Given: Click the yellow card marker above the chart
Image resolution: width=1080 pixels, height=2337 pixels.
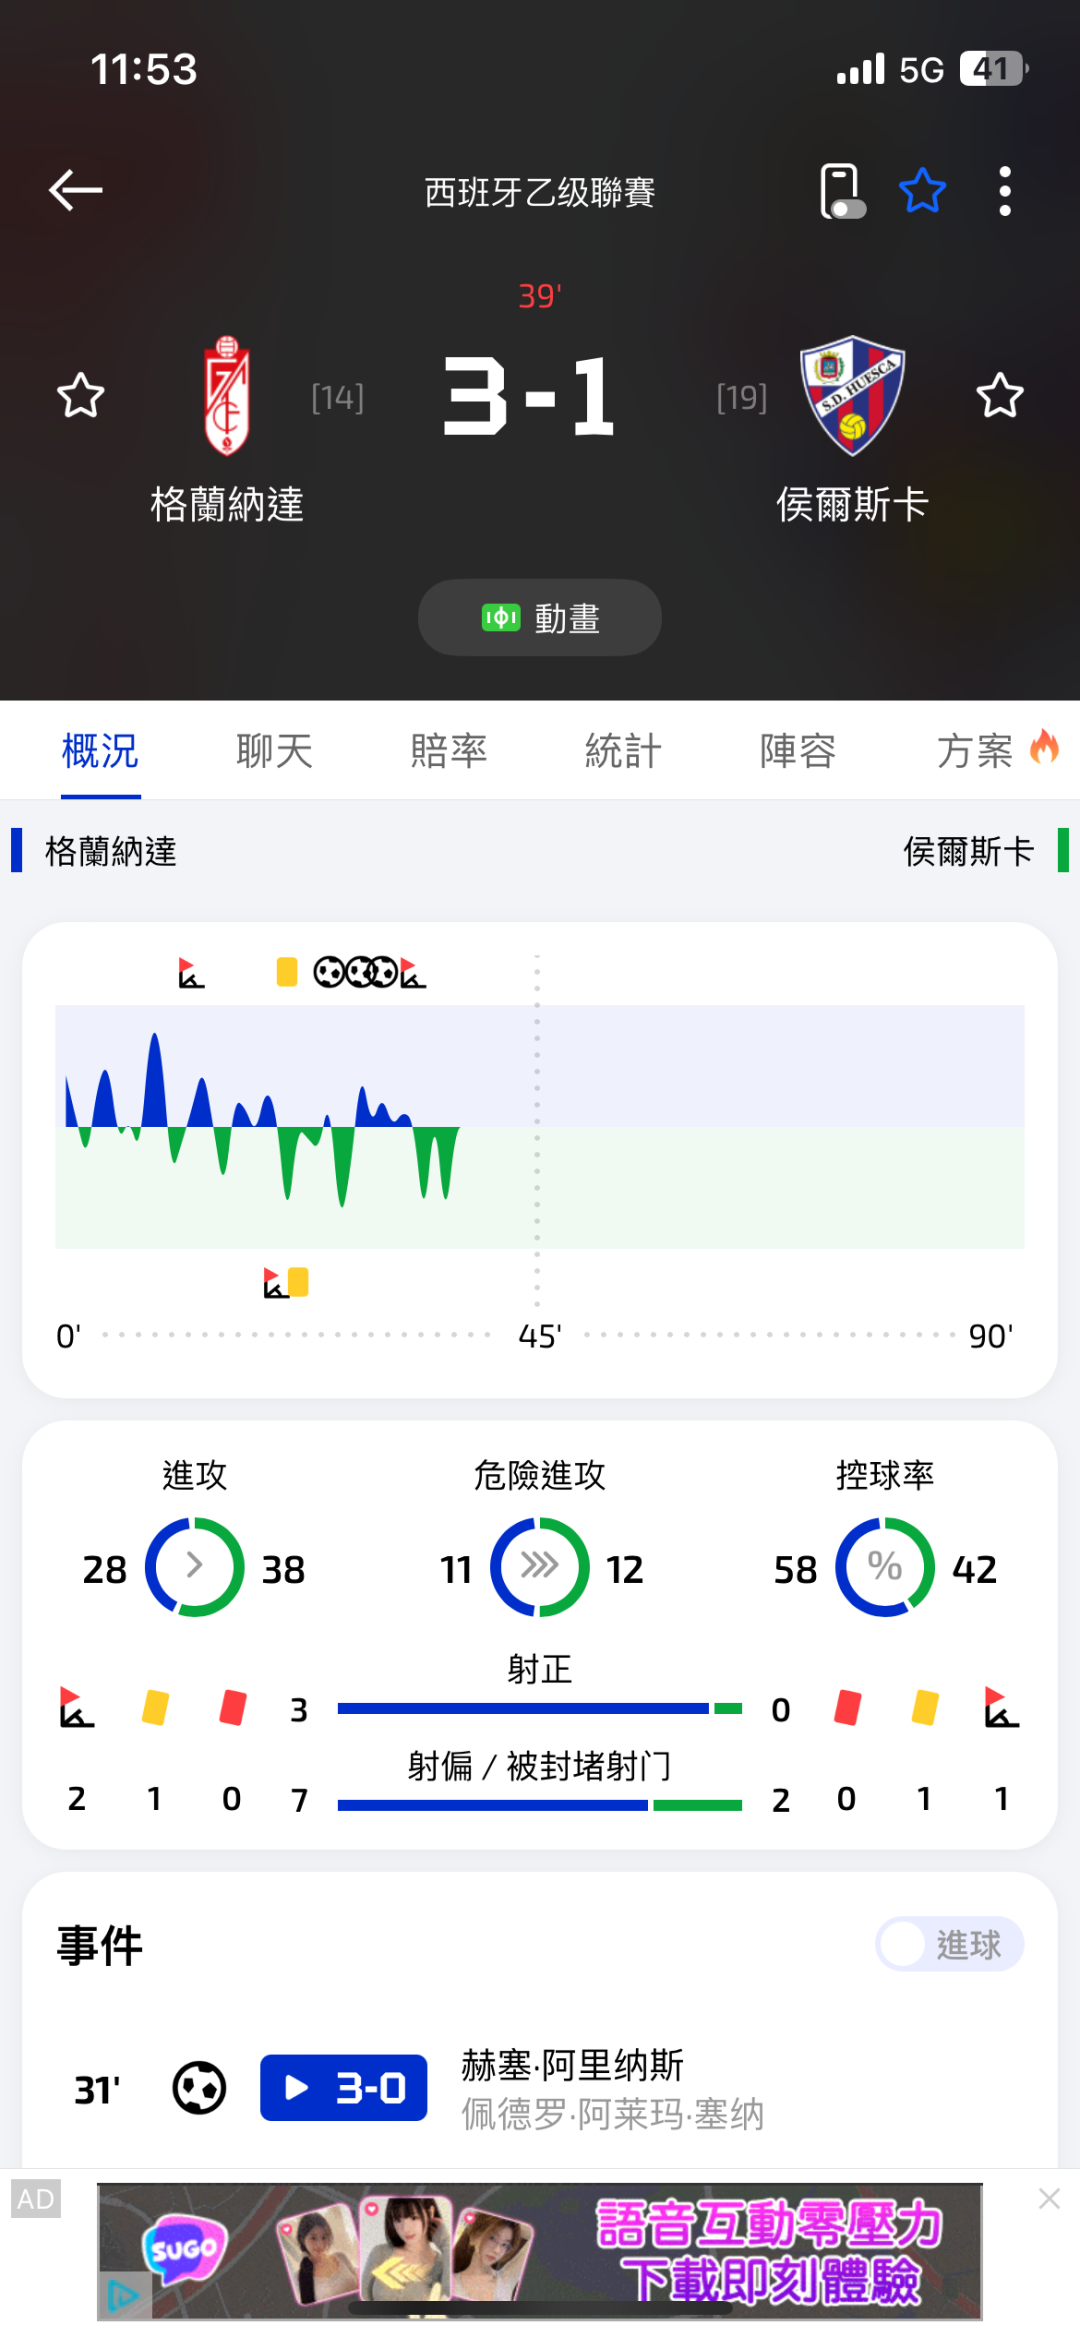Looking at the screenshot, I should coord(287,971).
